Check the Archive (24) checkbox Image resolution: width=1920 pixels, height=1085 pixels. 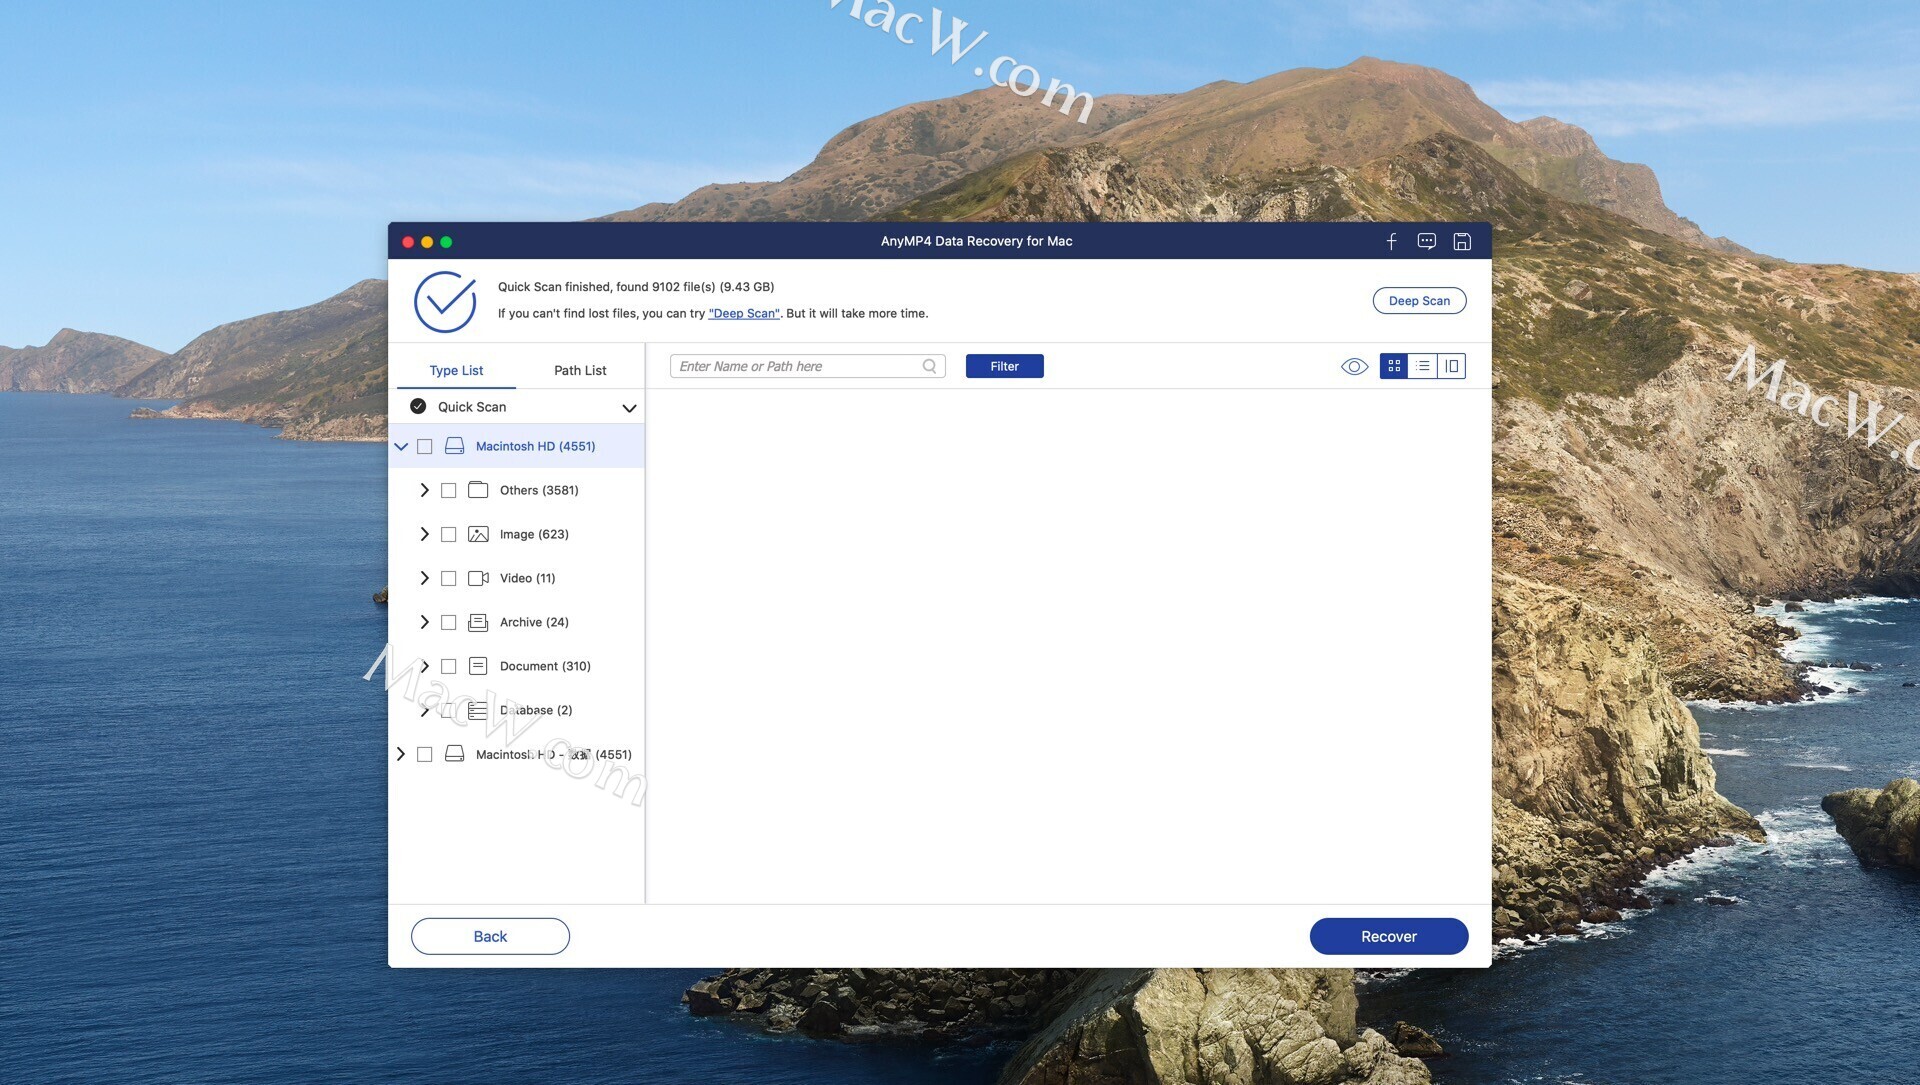click(449, 622)
